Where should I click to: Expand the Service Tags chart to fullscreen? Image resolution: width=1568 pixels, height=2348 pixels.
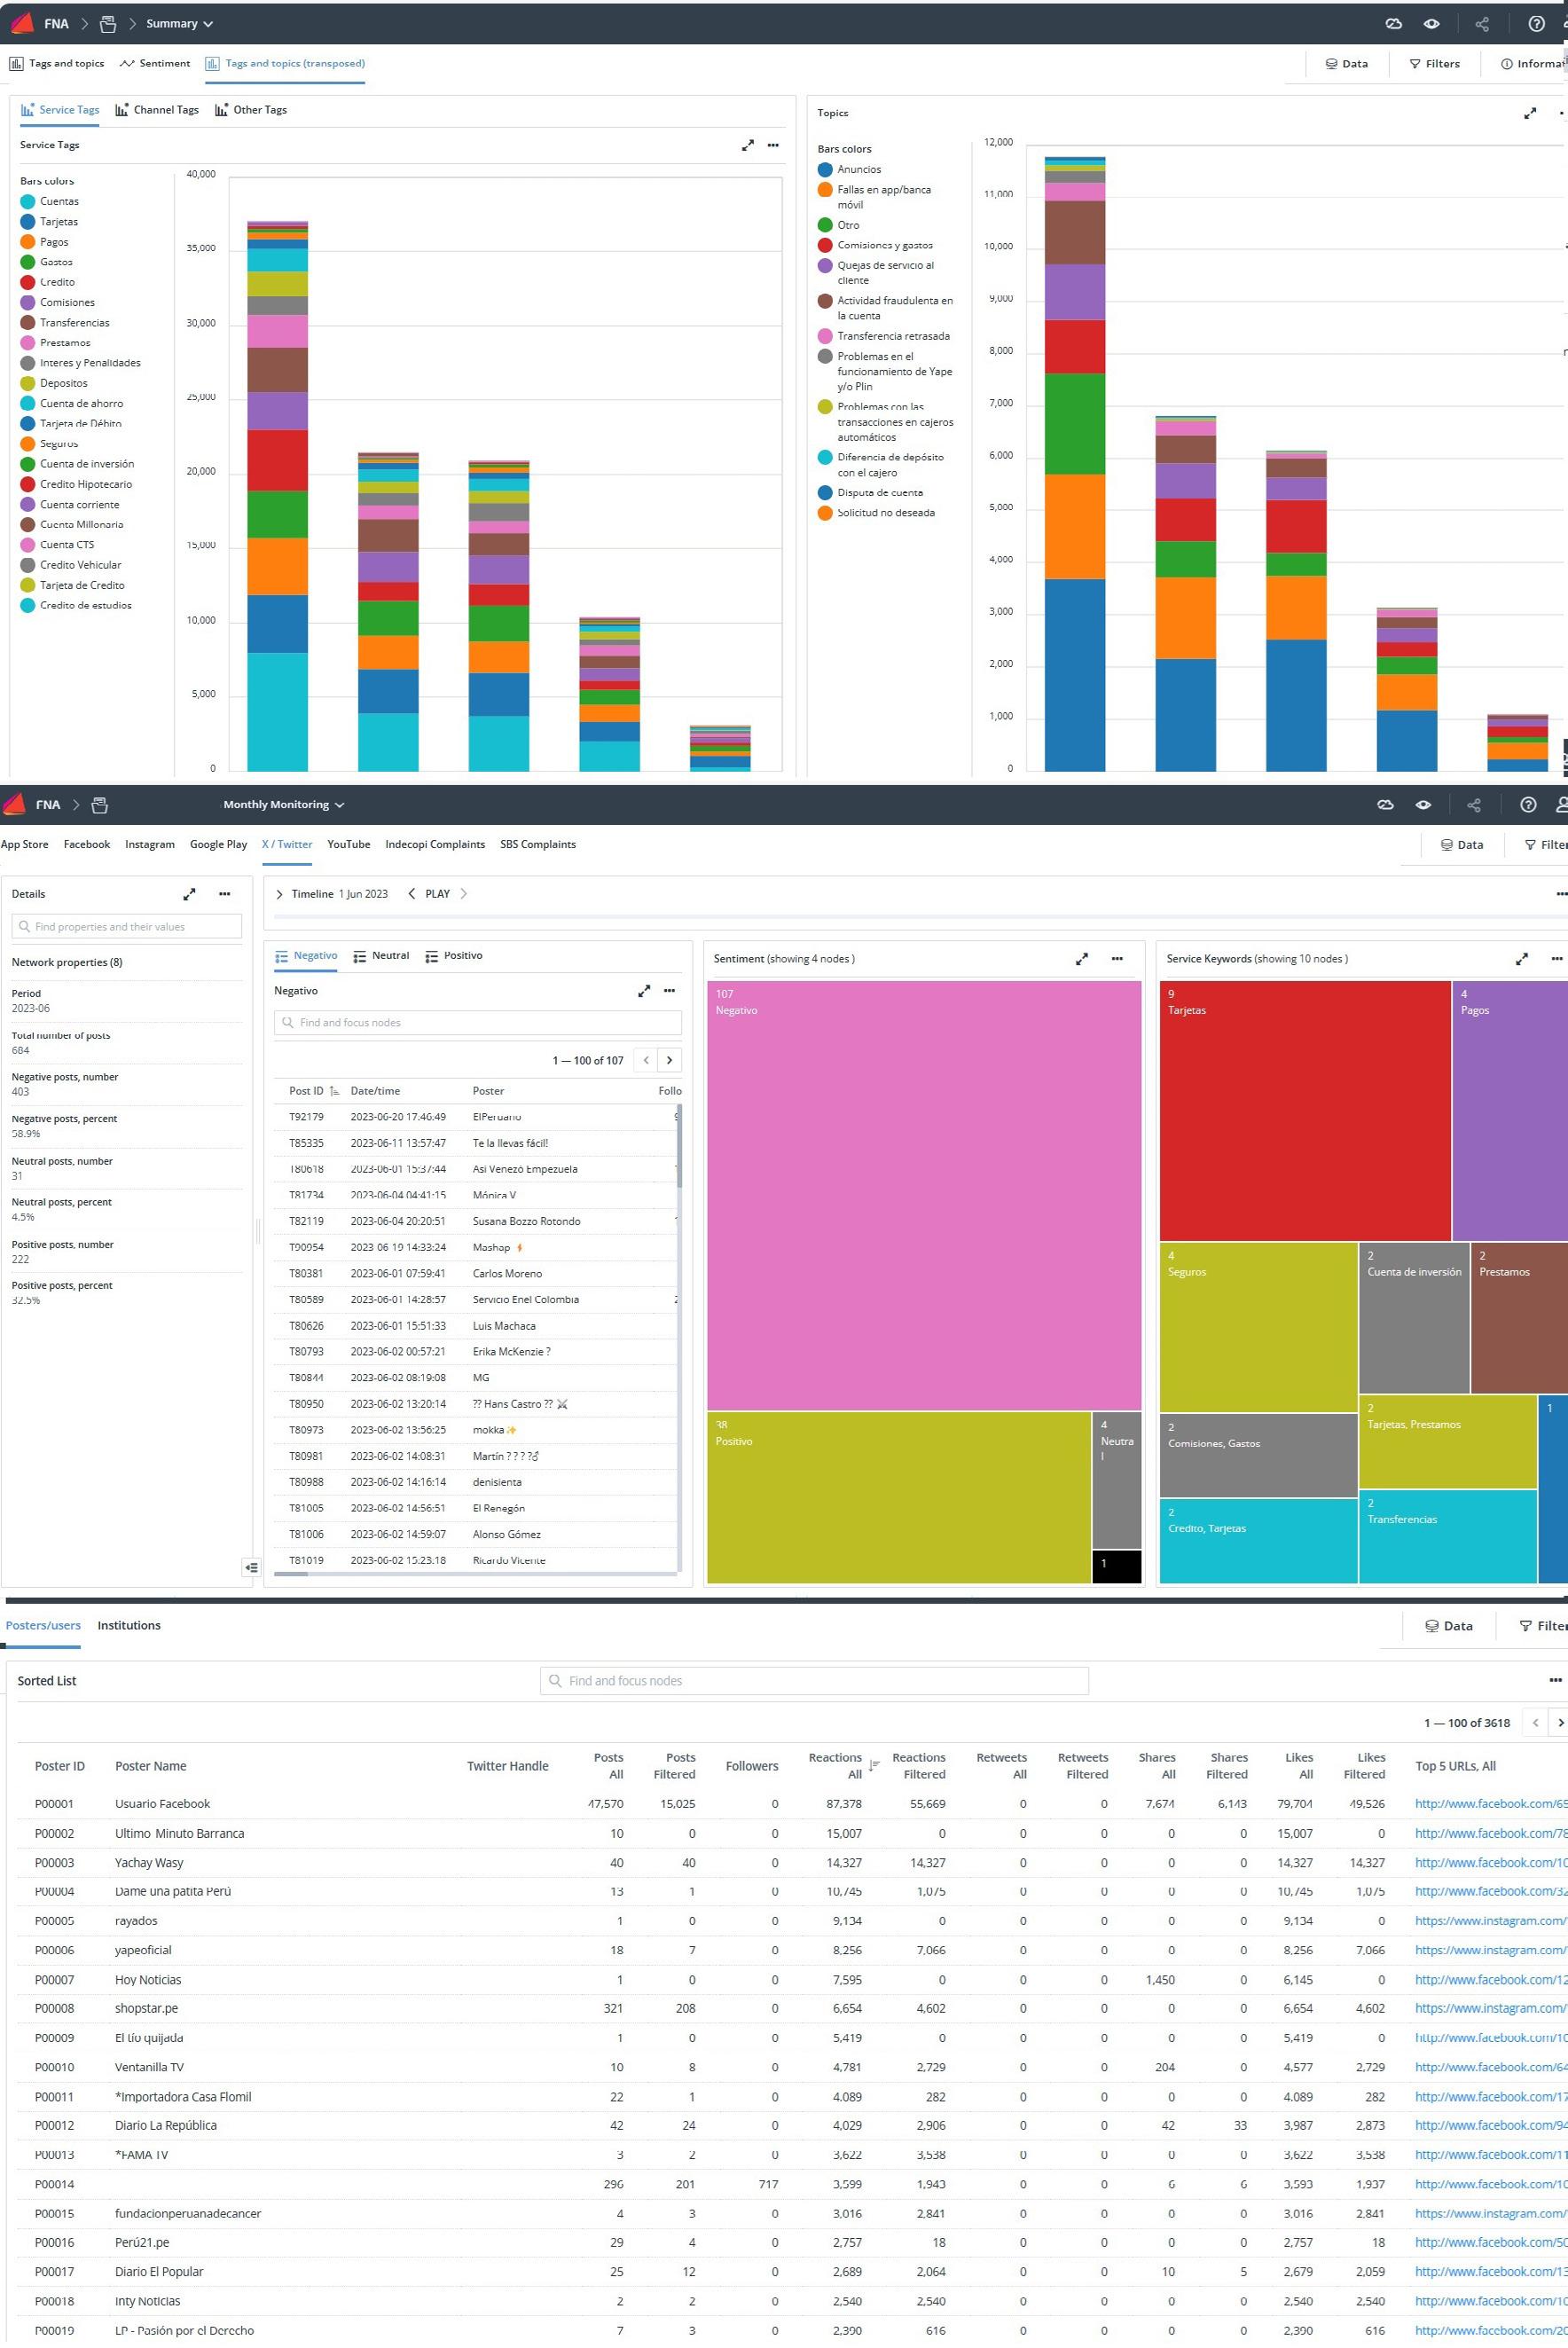point(747,145)
